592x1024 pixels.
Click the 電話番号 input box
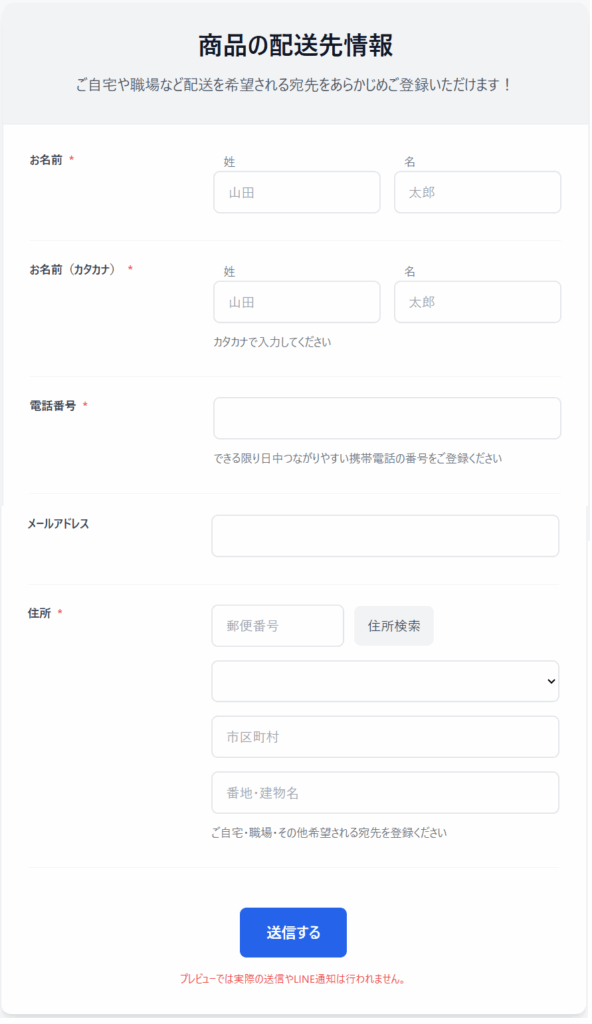tap(387, 418)
